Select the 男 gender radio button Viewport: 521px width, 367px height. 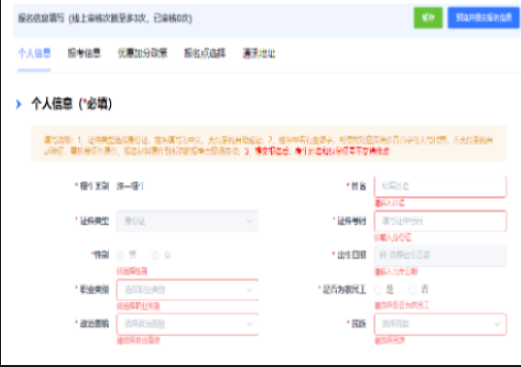(120, 256)
